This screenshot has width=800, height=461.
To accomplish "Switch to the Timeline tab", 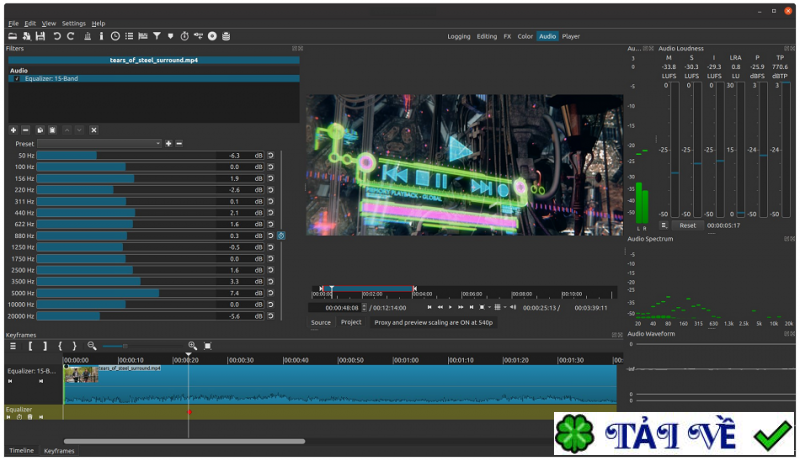I will click(x=21, y=451).
